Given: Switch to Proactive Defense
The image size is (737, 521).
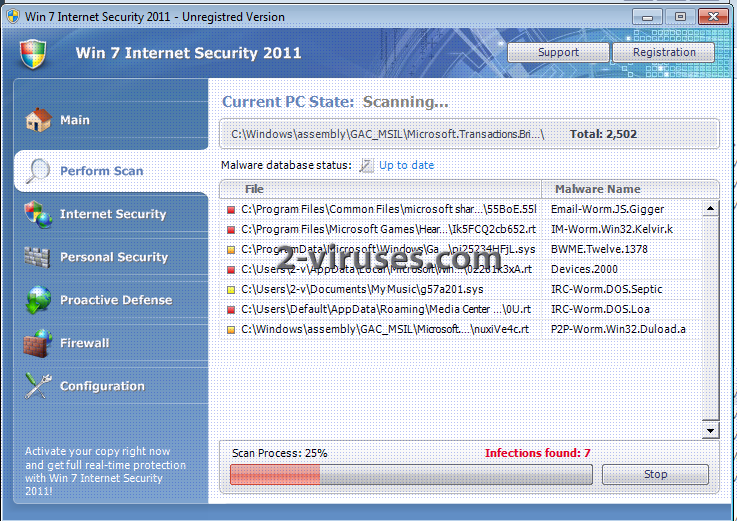Looking at the screenshot, I should [112, 300].
